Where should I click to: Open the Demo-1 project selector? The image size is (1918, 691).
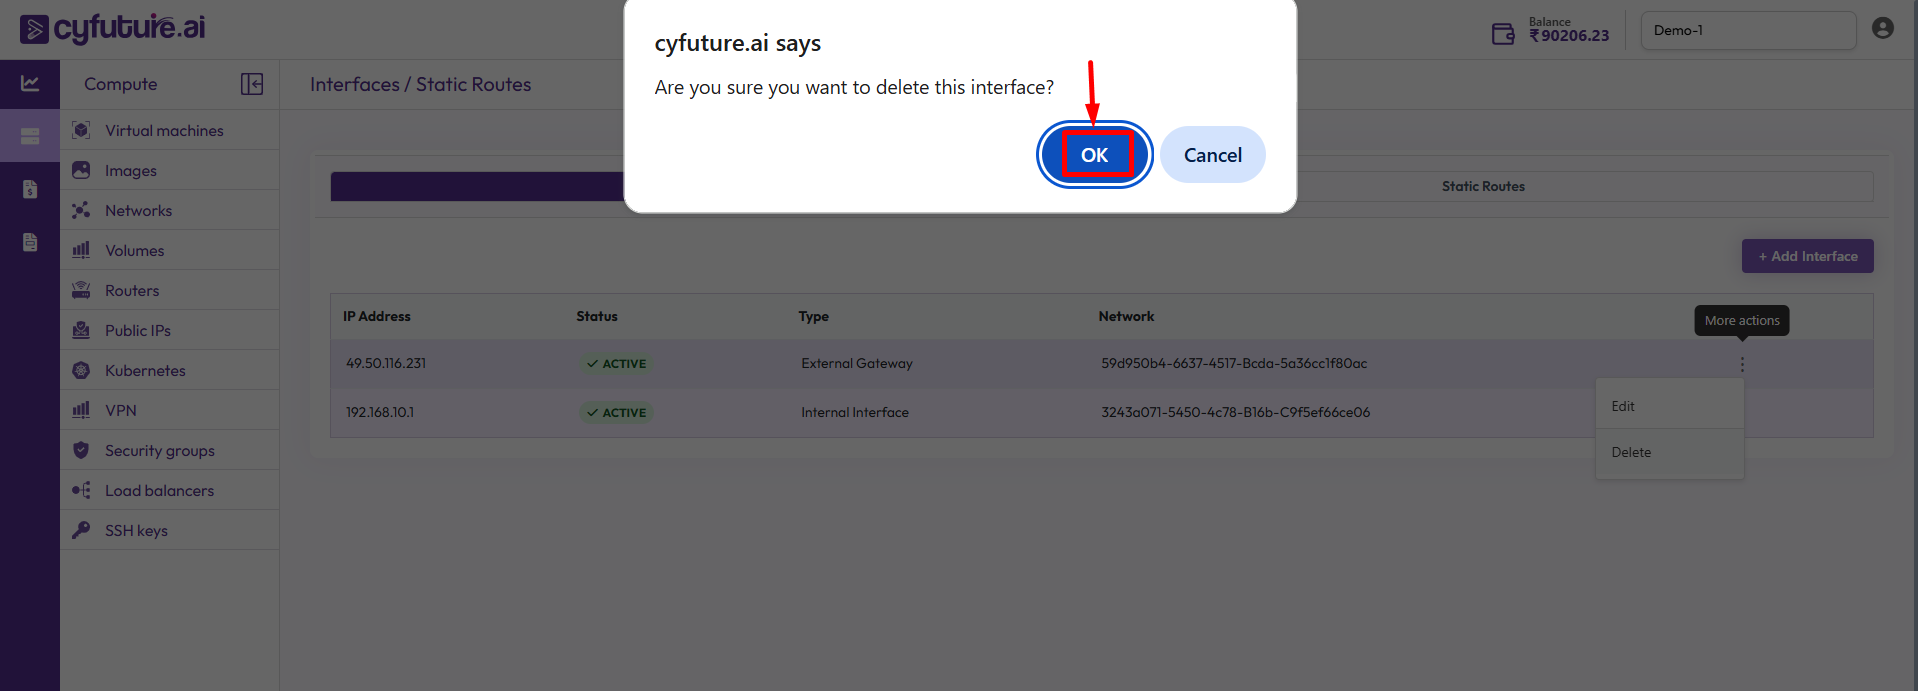pyautogui.click(x=1747, y=31)
